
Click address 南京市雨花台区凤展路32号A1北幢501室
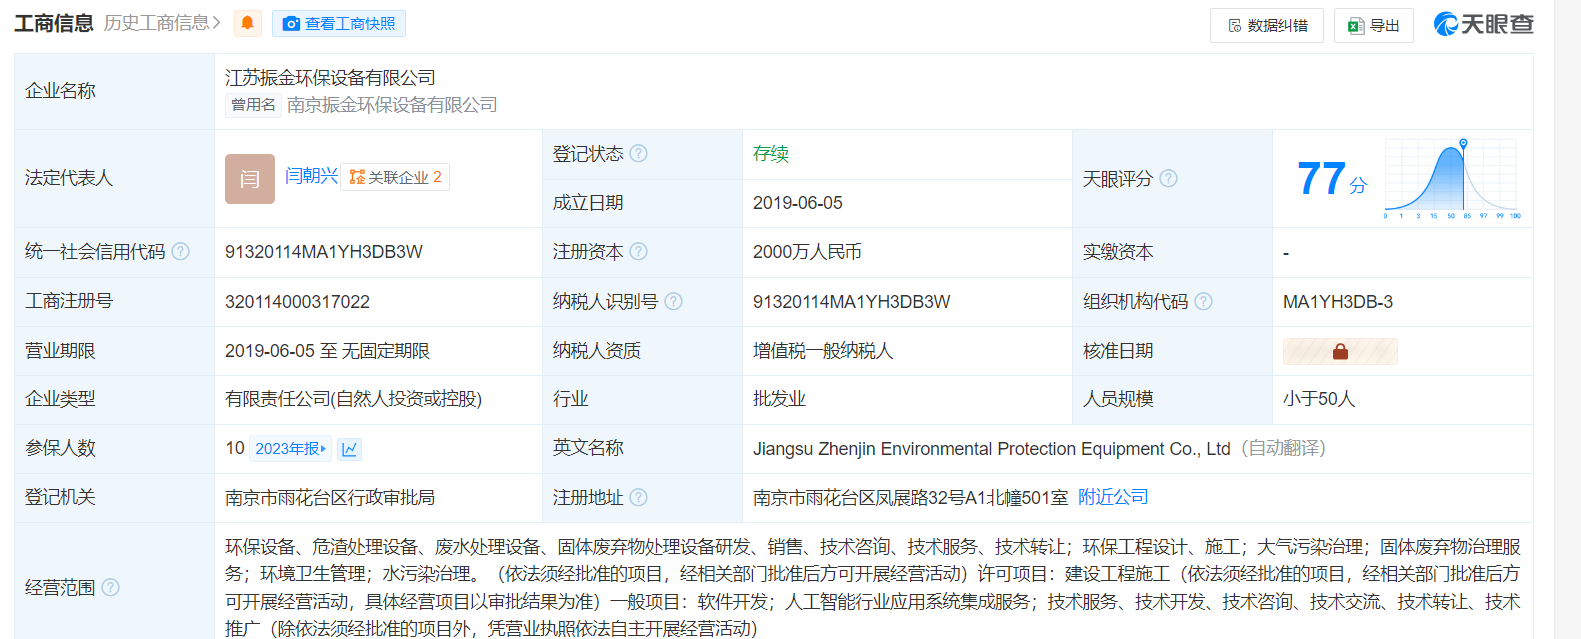(x=910, y=497)
